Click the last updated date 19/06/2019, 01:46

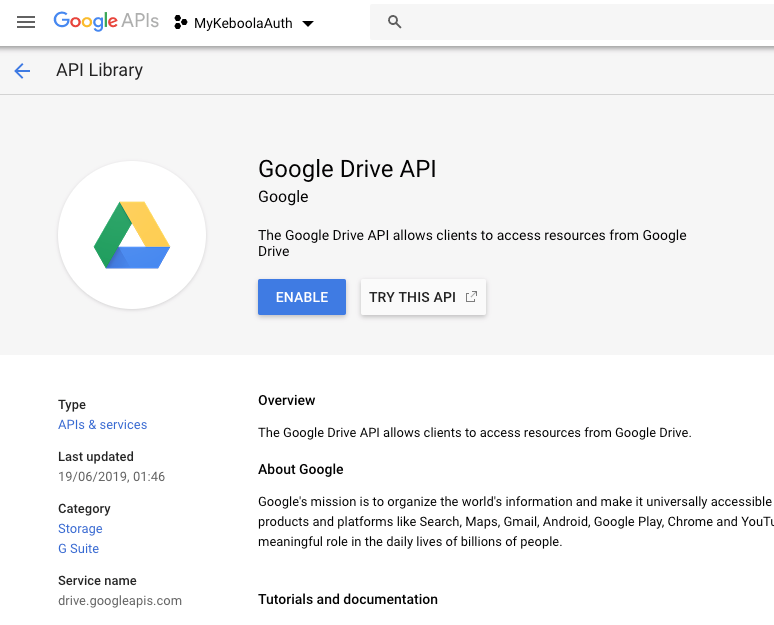coord(112,476)
